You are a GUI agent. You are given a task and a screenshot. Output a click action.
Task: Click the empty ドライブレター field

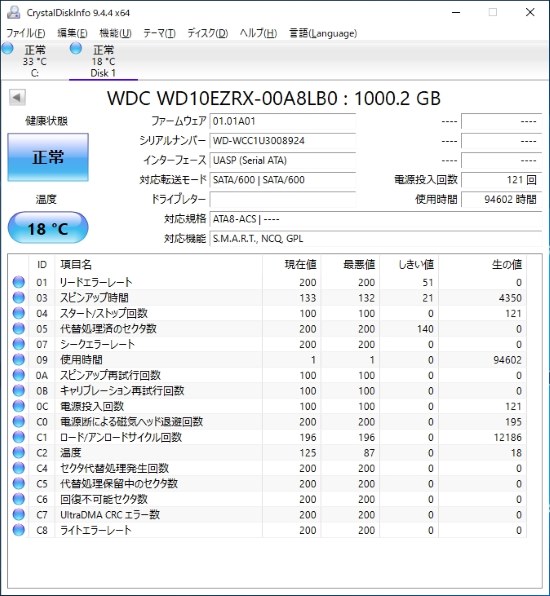click(x=282, y=200)
